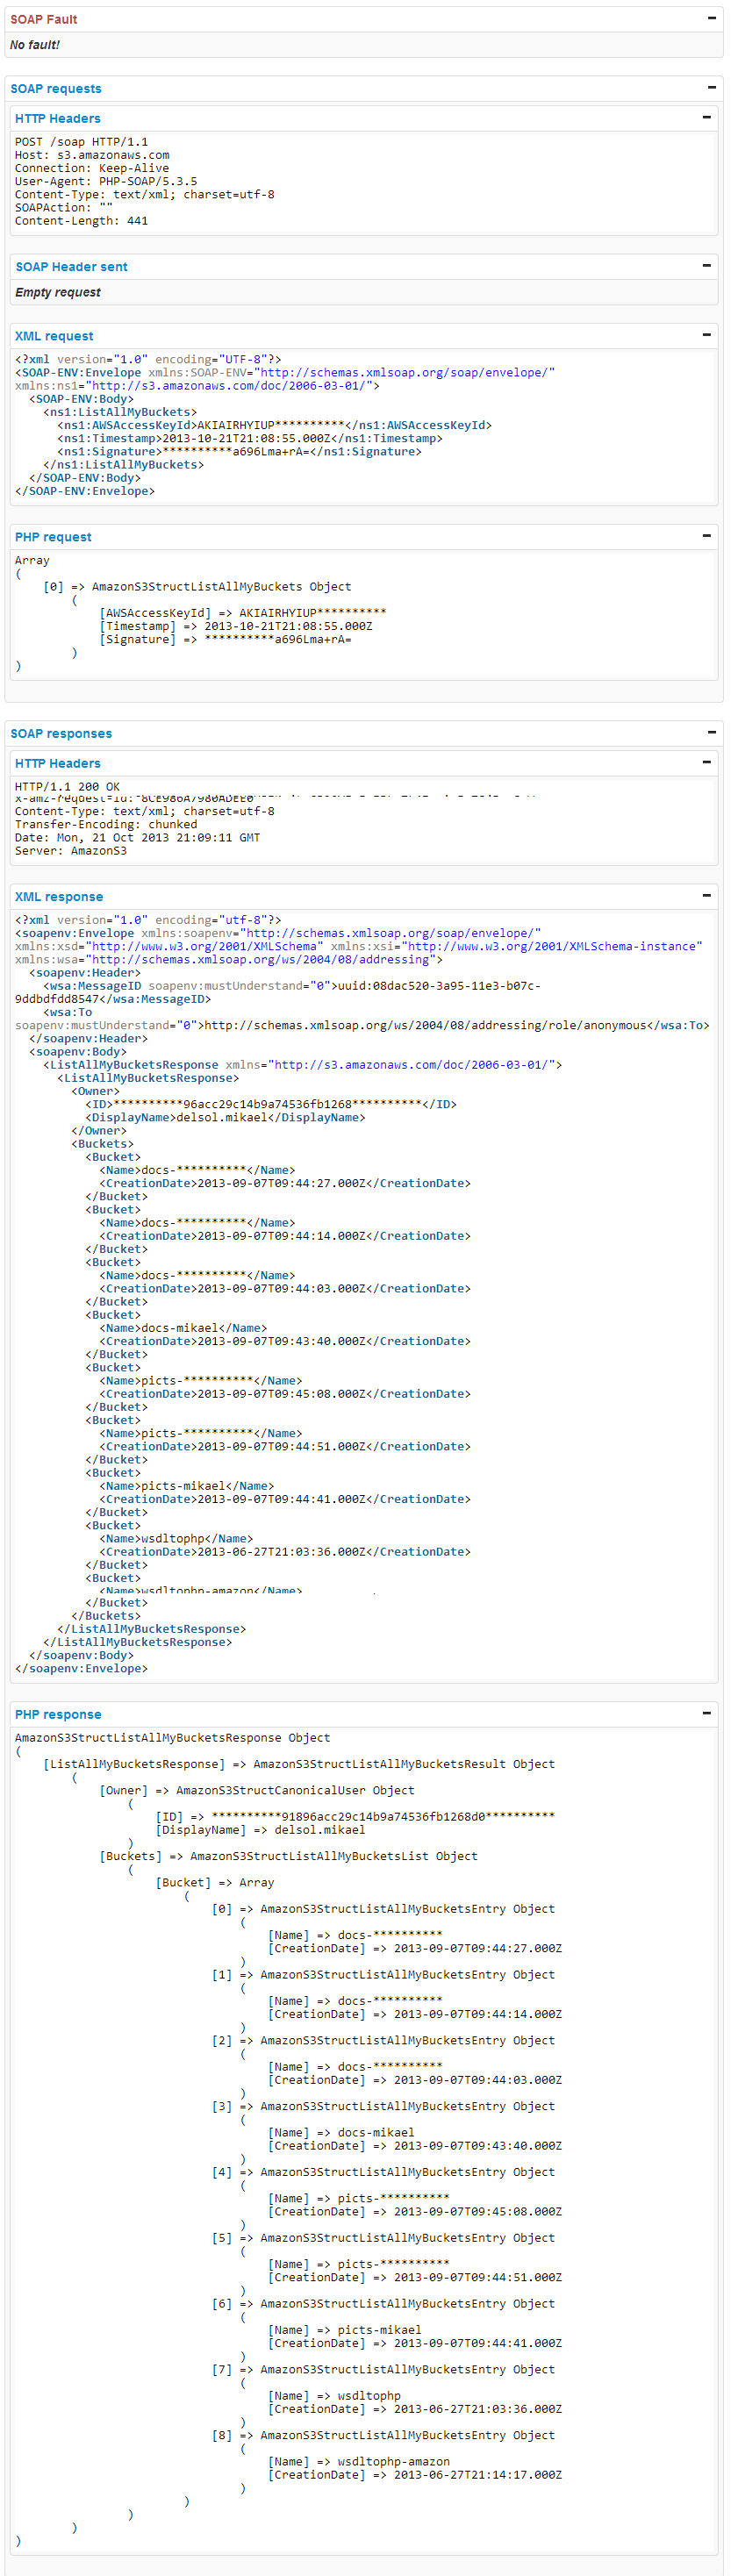The height and width of the screenshot is (2576, 738).
Task: Collapse the XML request panel
Action: point(706,335)
